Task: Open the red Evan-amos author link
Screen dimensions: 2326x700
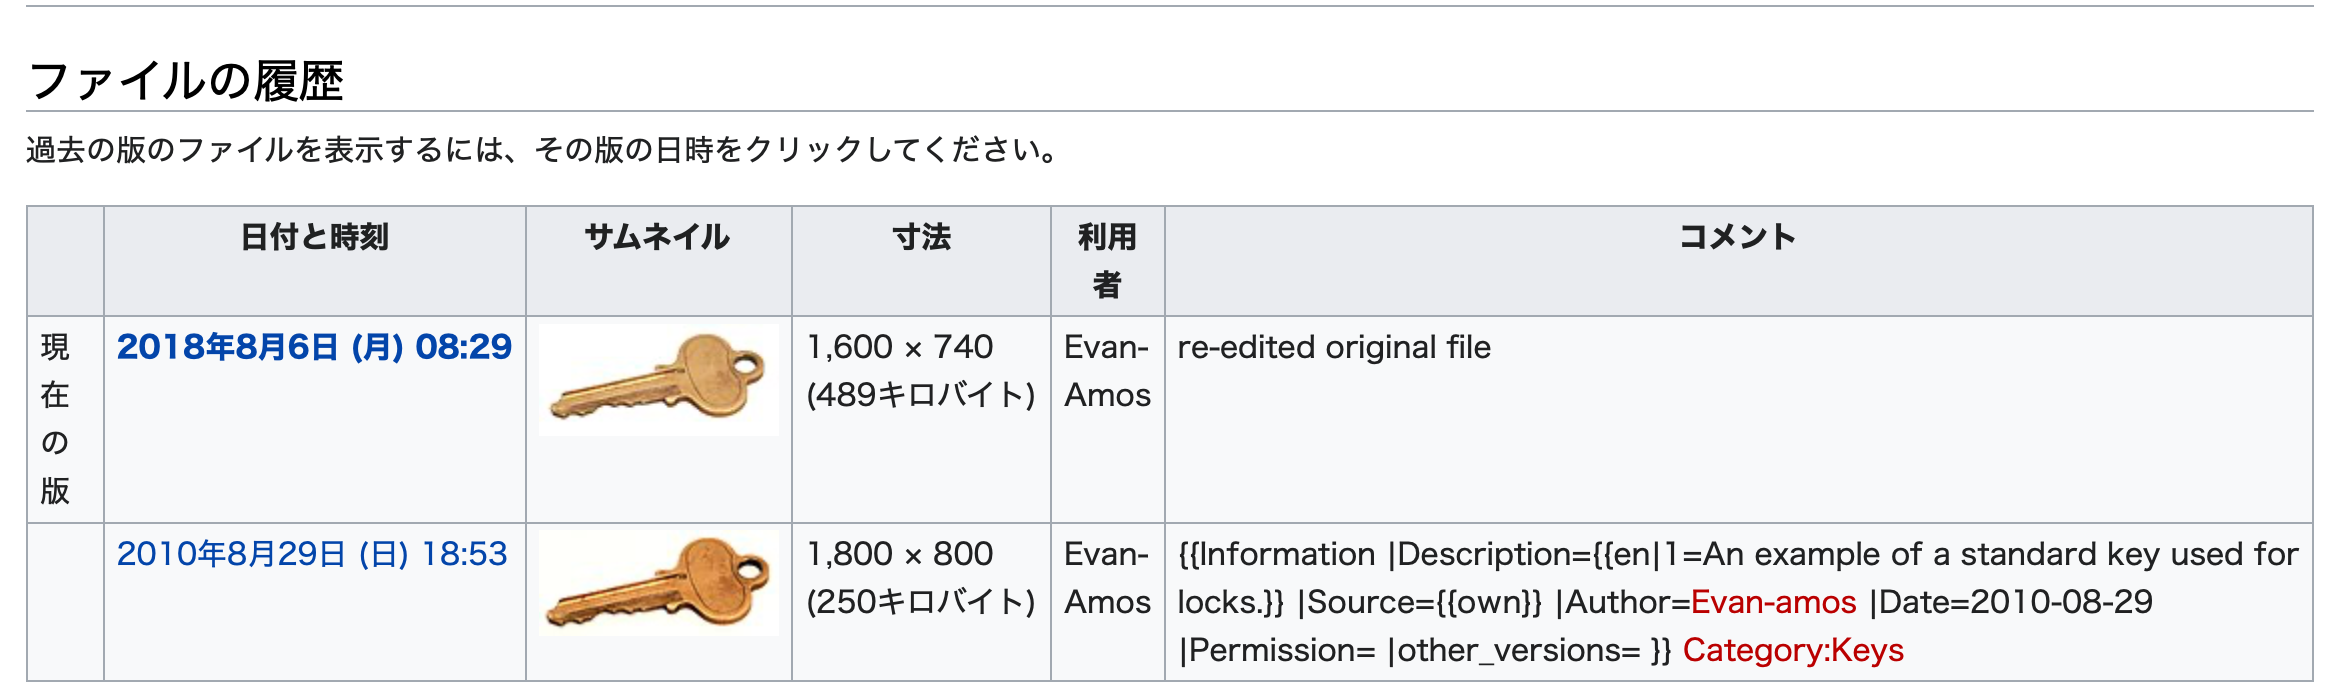Action: pyautogui.click(x=1773, y=602)
